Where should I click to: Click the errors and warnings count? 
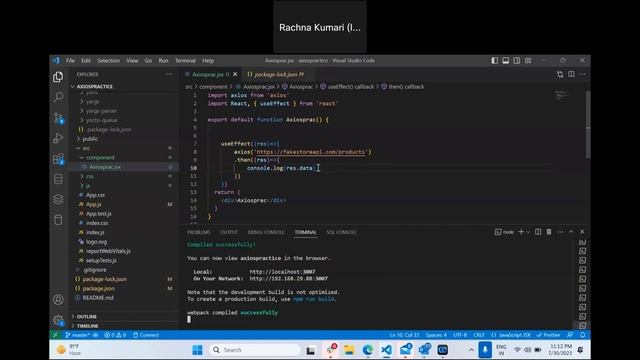coord(115,335)
